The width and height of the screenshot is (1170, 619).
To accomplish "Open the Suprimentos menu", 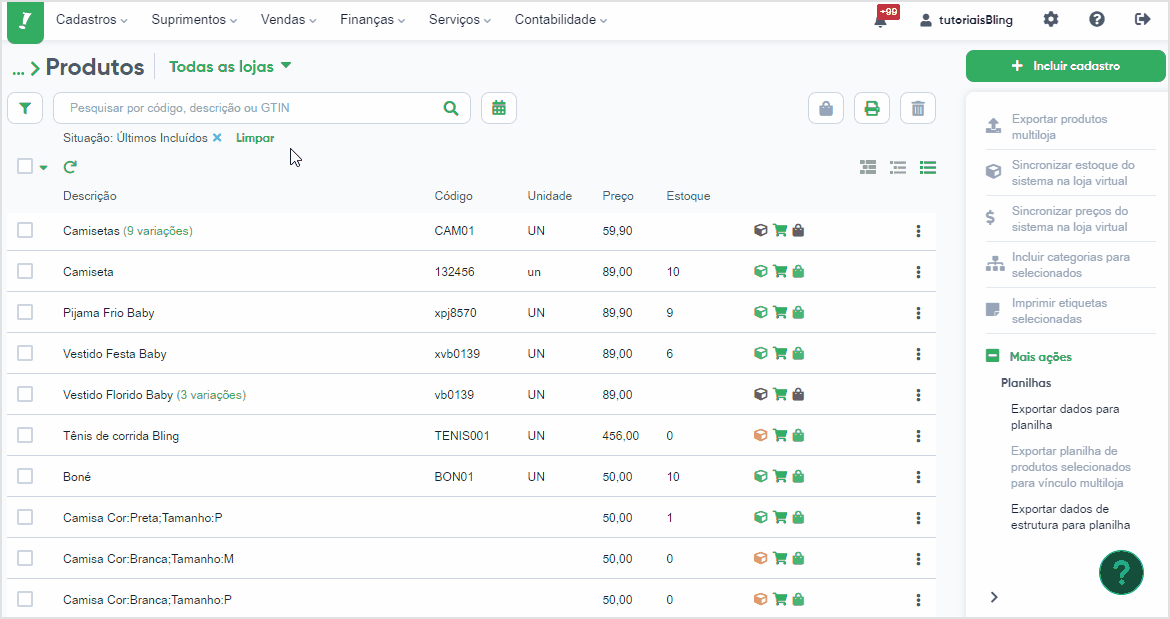I will [x=194, y=19].
